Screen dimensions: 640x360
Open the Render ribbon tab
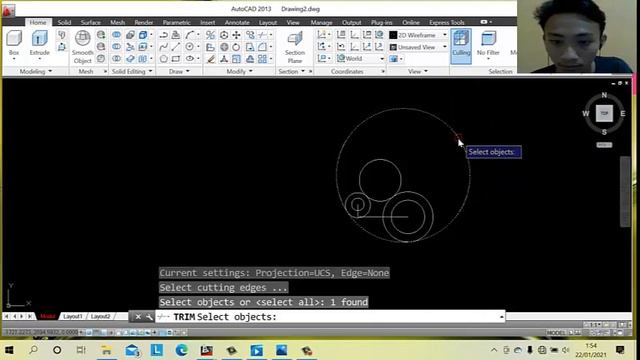click(144, 22)
